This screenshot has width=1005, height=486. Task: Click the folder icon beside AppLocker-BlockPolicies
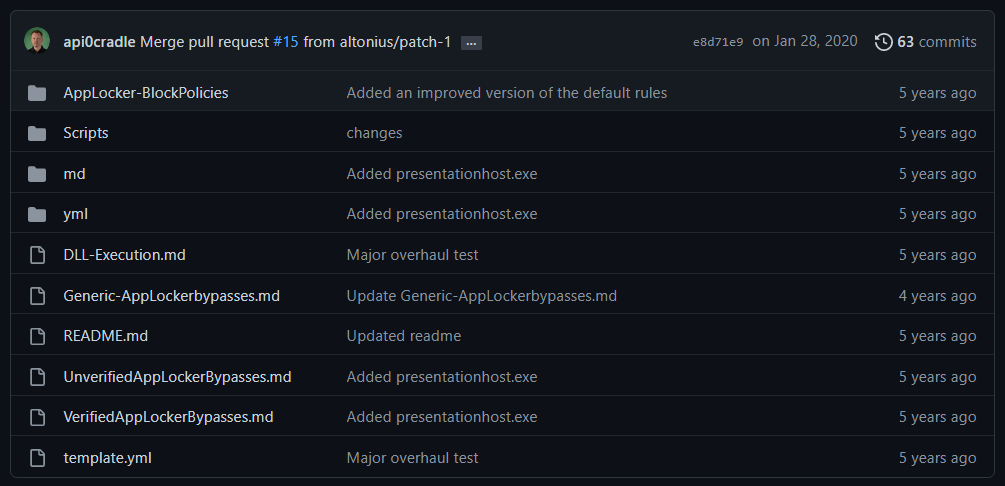coord(37,93)
